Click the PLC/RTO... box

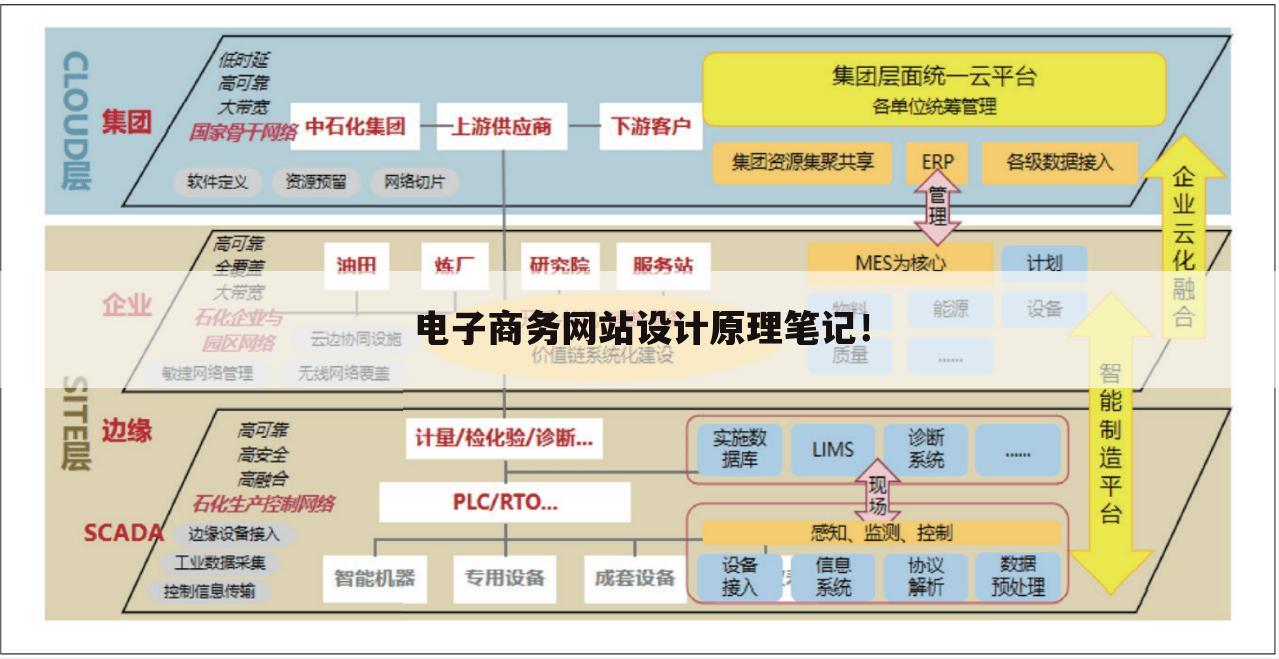point(505,502)
